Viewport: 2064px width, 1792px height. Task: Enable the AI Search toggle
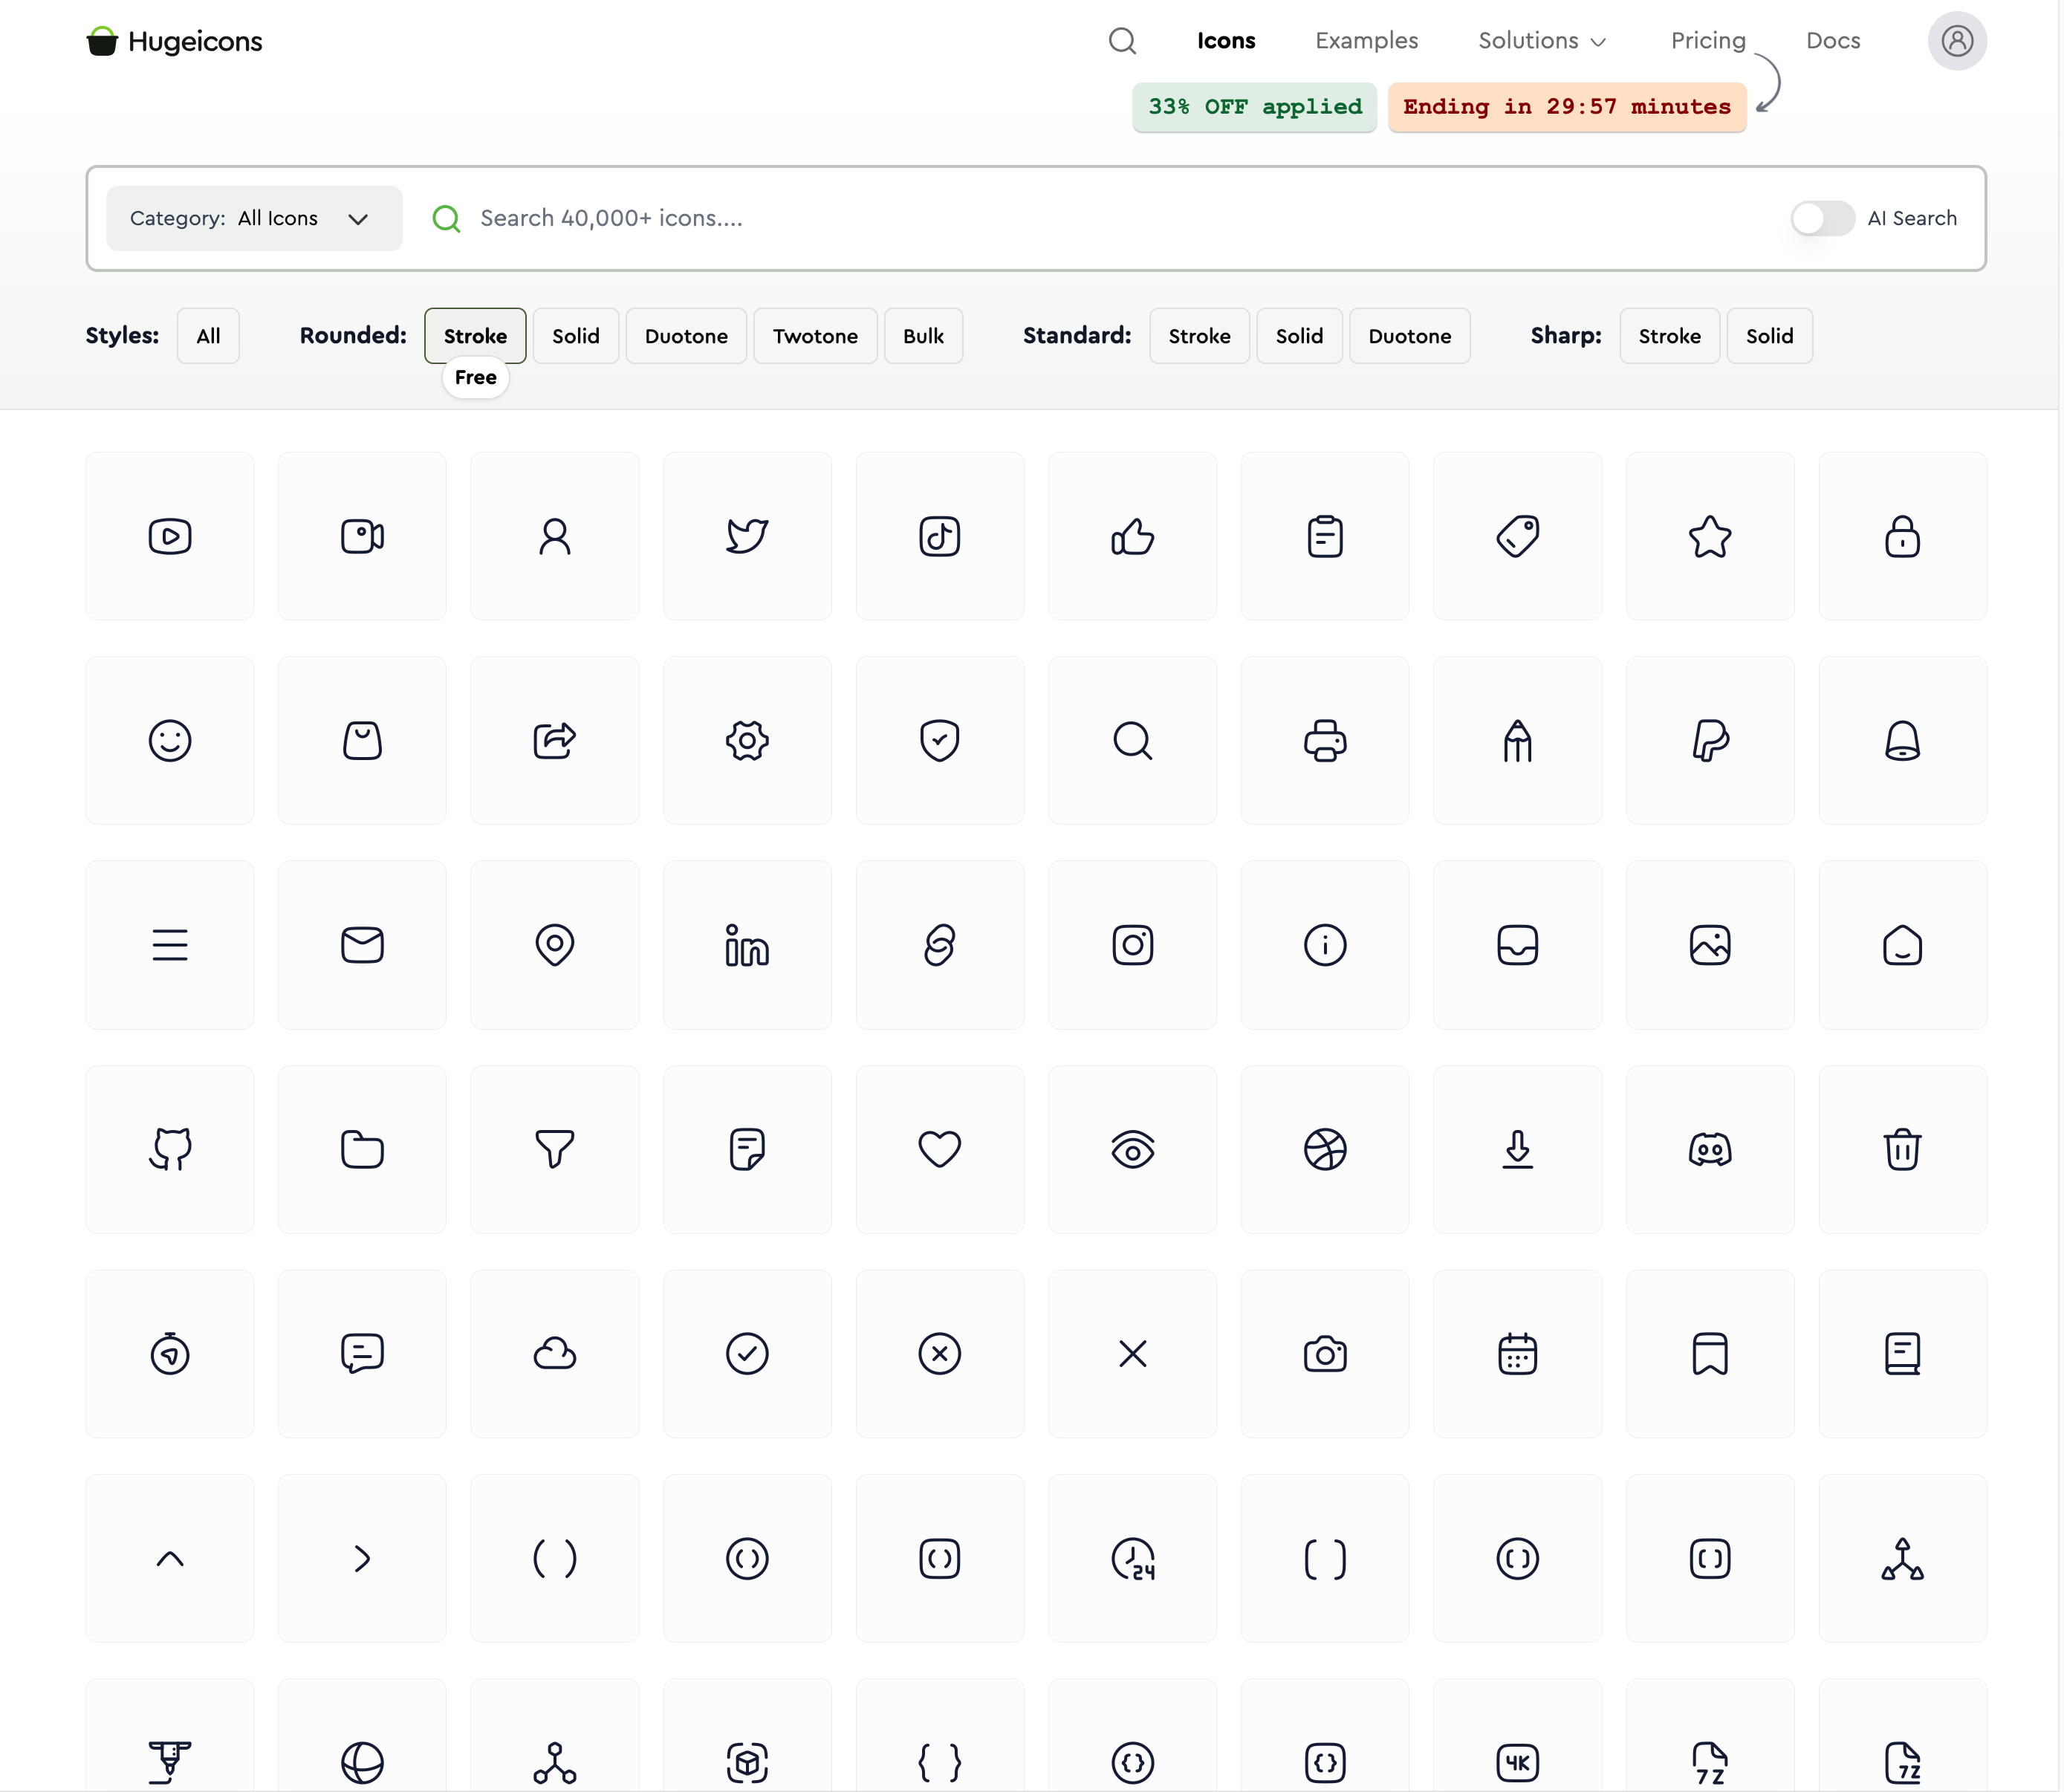[x=1821, y=218]
